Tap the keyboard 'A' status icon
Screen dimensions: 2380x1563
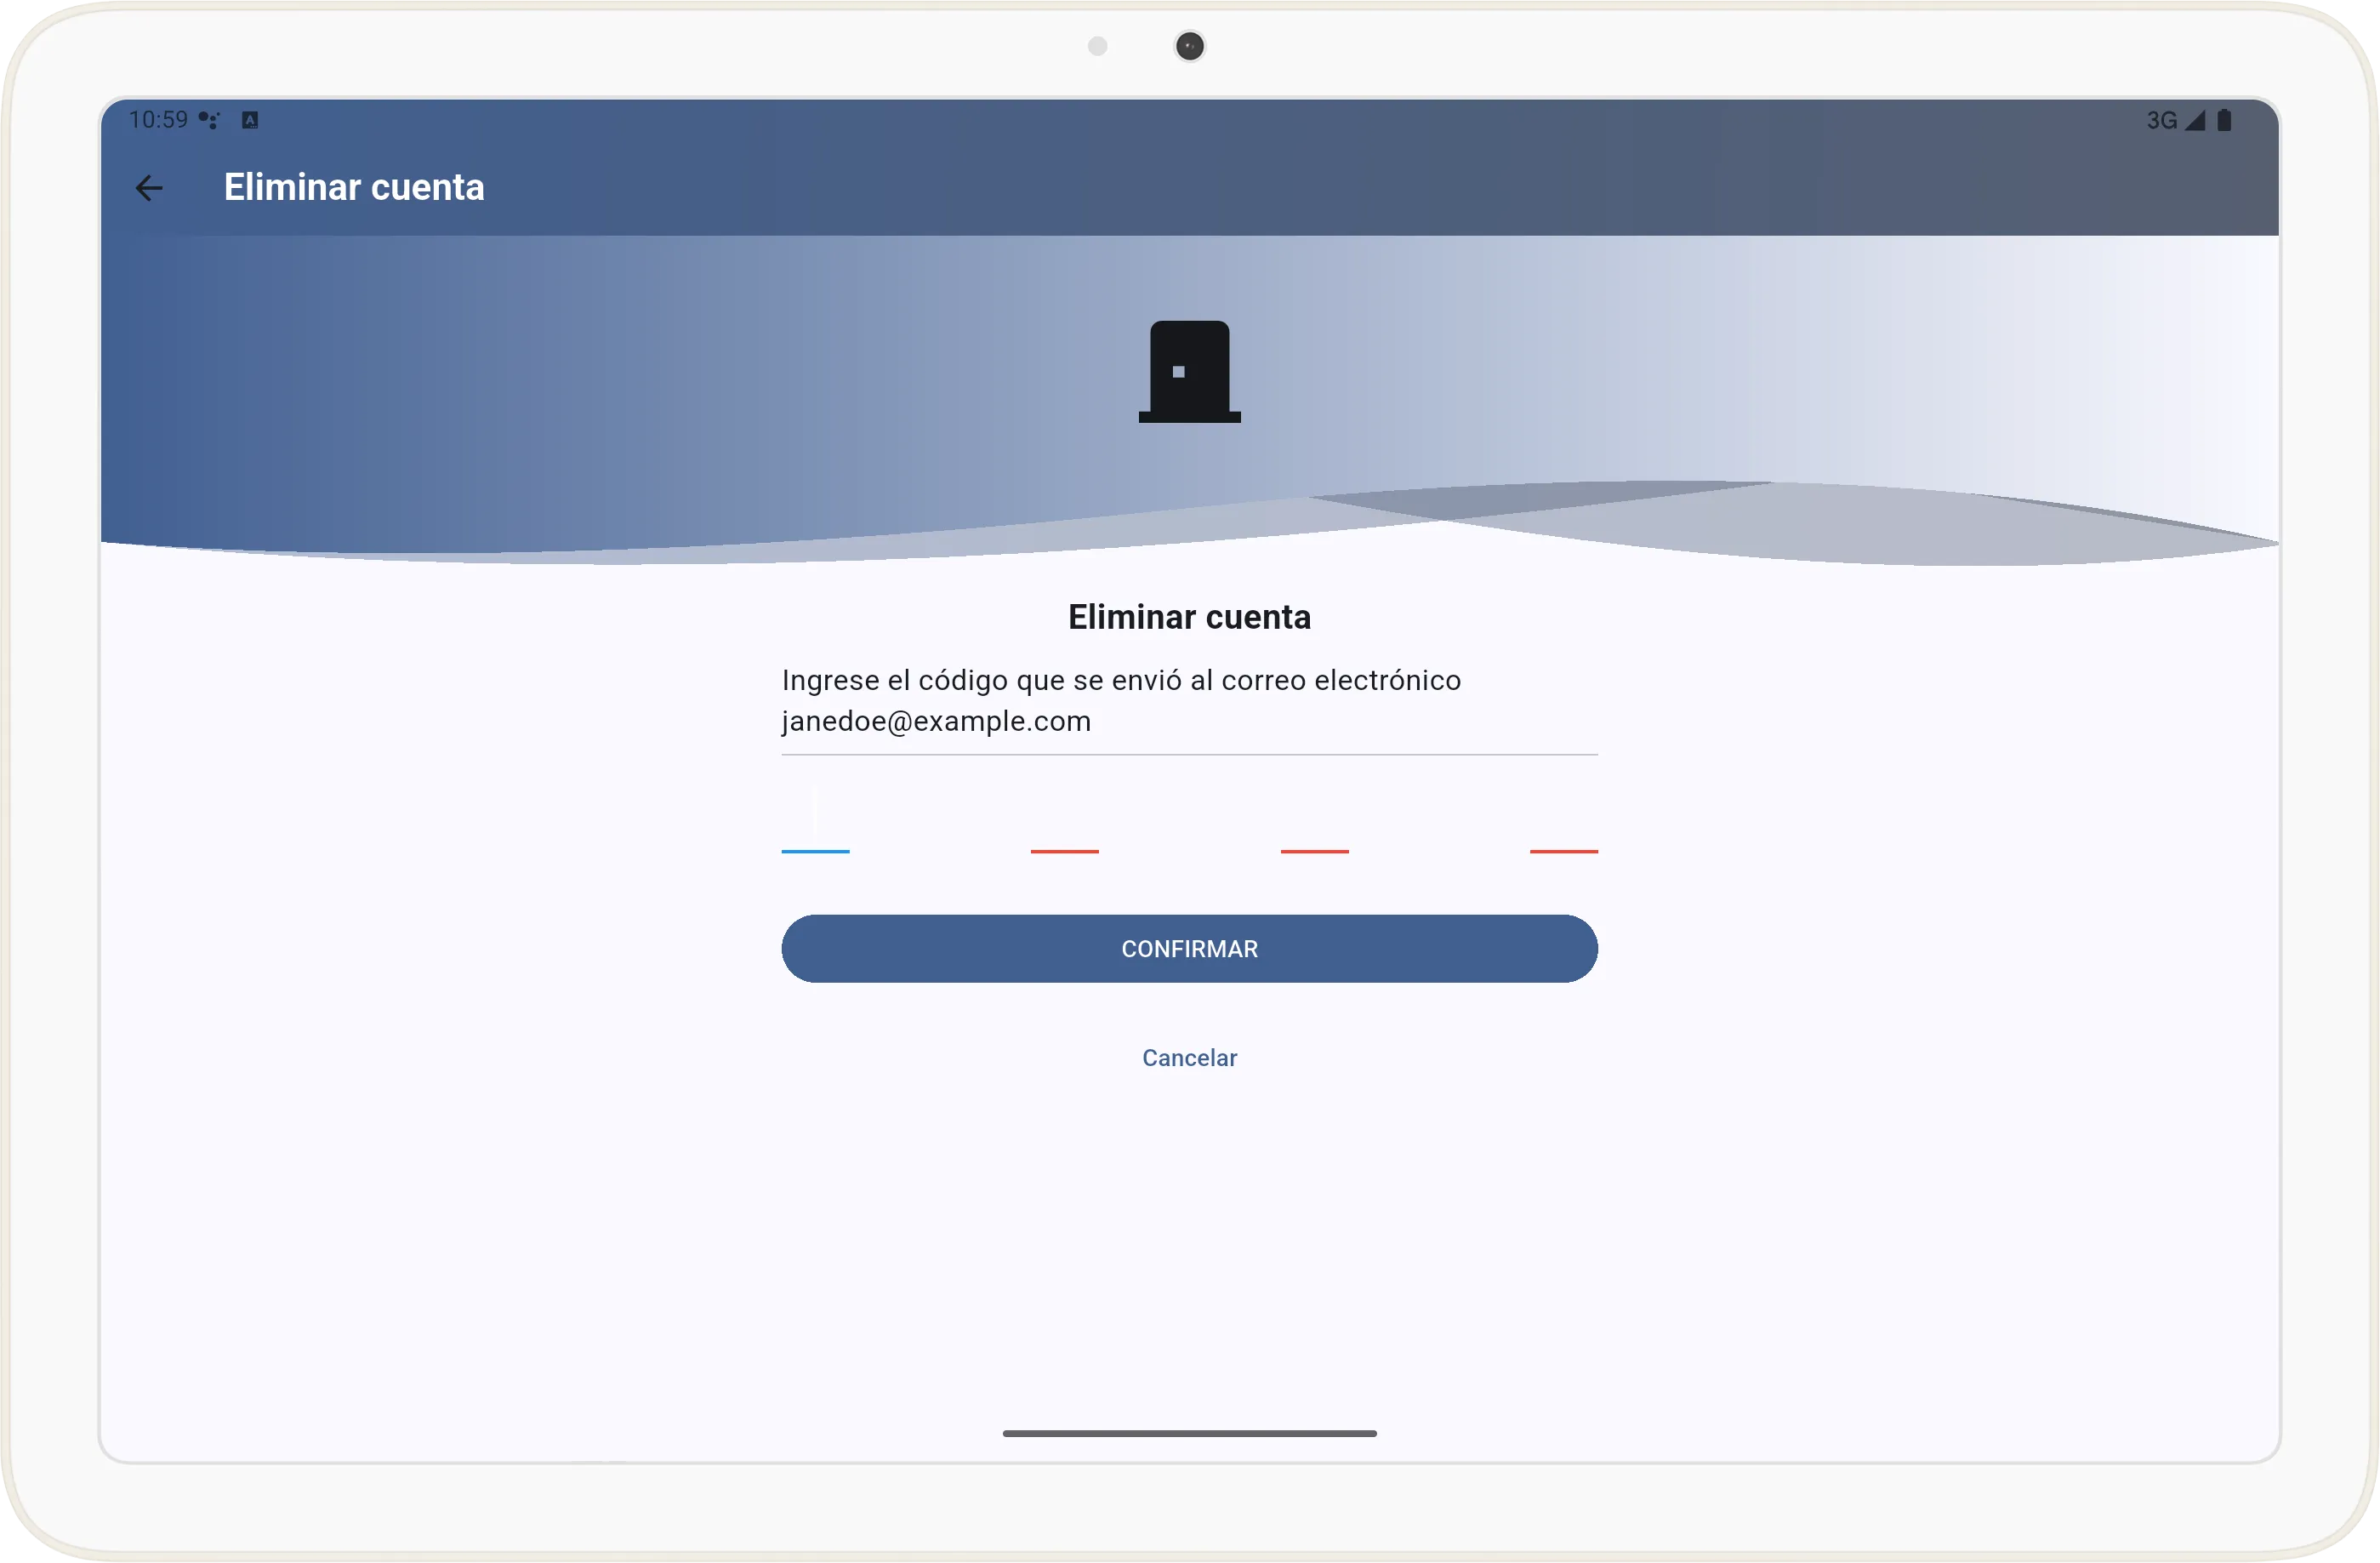point(250,121)
